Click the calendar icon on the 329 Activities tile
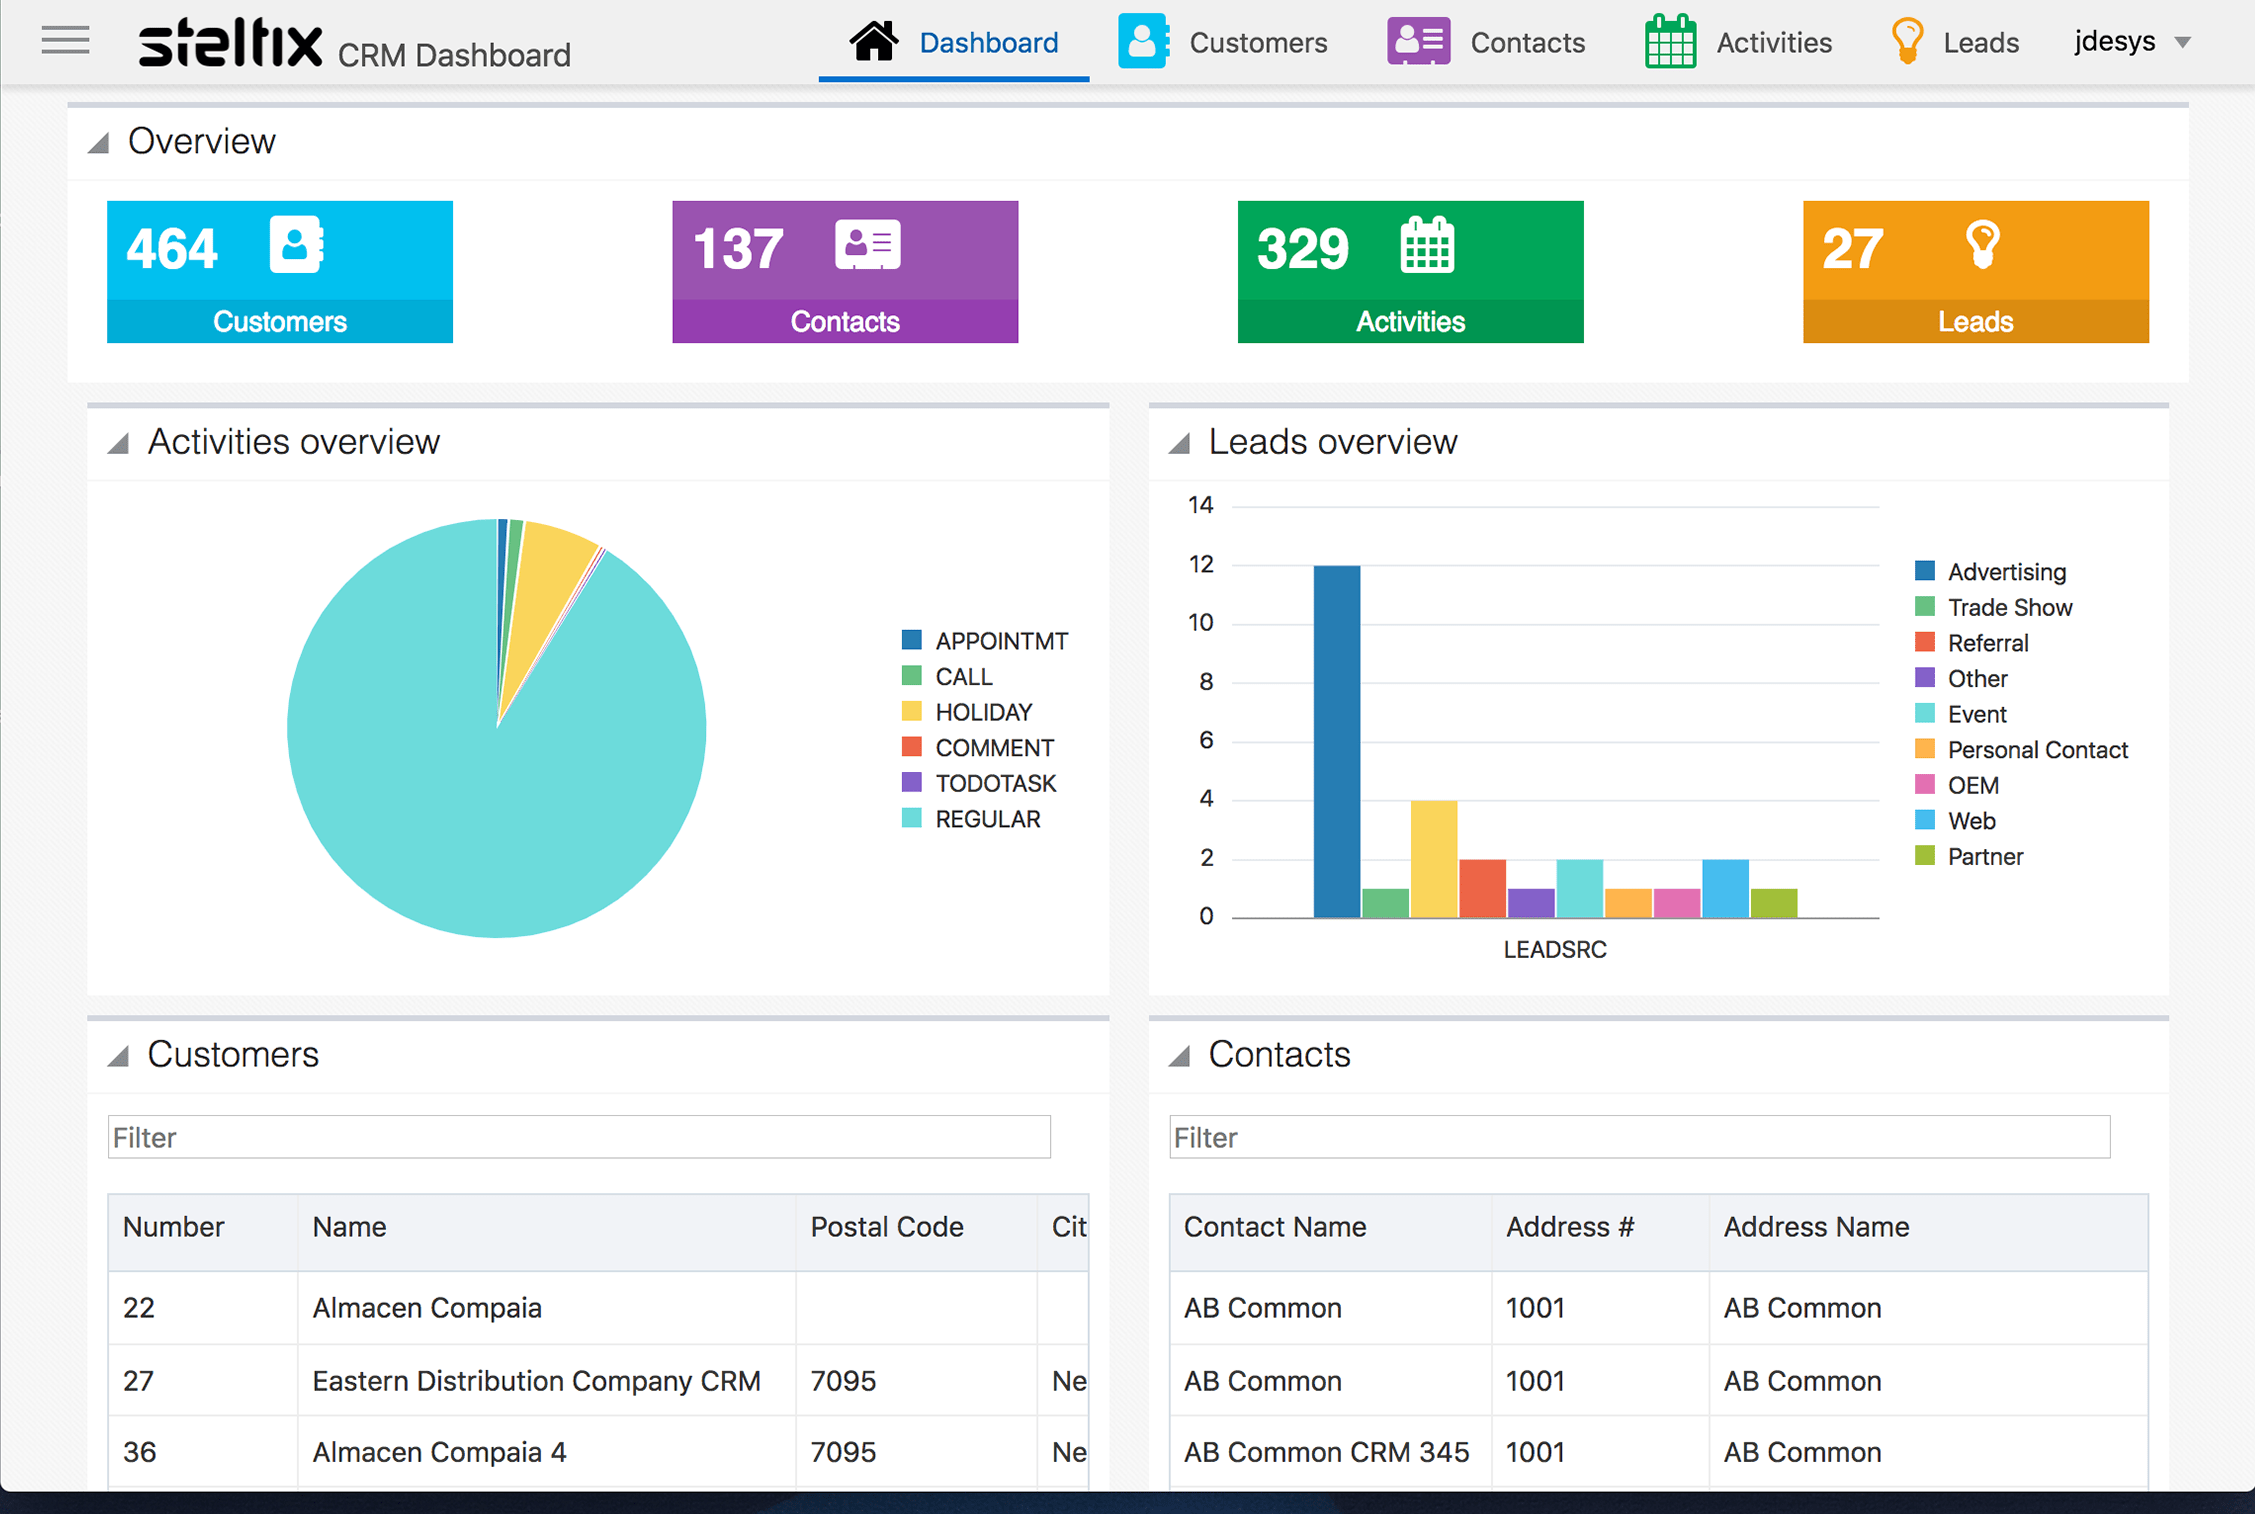The width and height of the screenshot is (2255, 1514). point(1426,246)
